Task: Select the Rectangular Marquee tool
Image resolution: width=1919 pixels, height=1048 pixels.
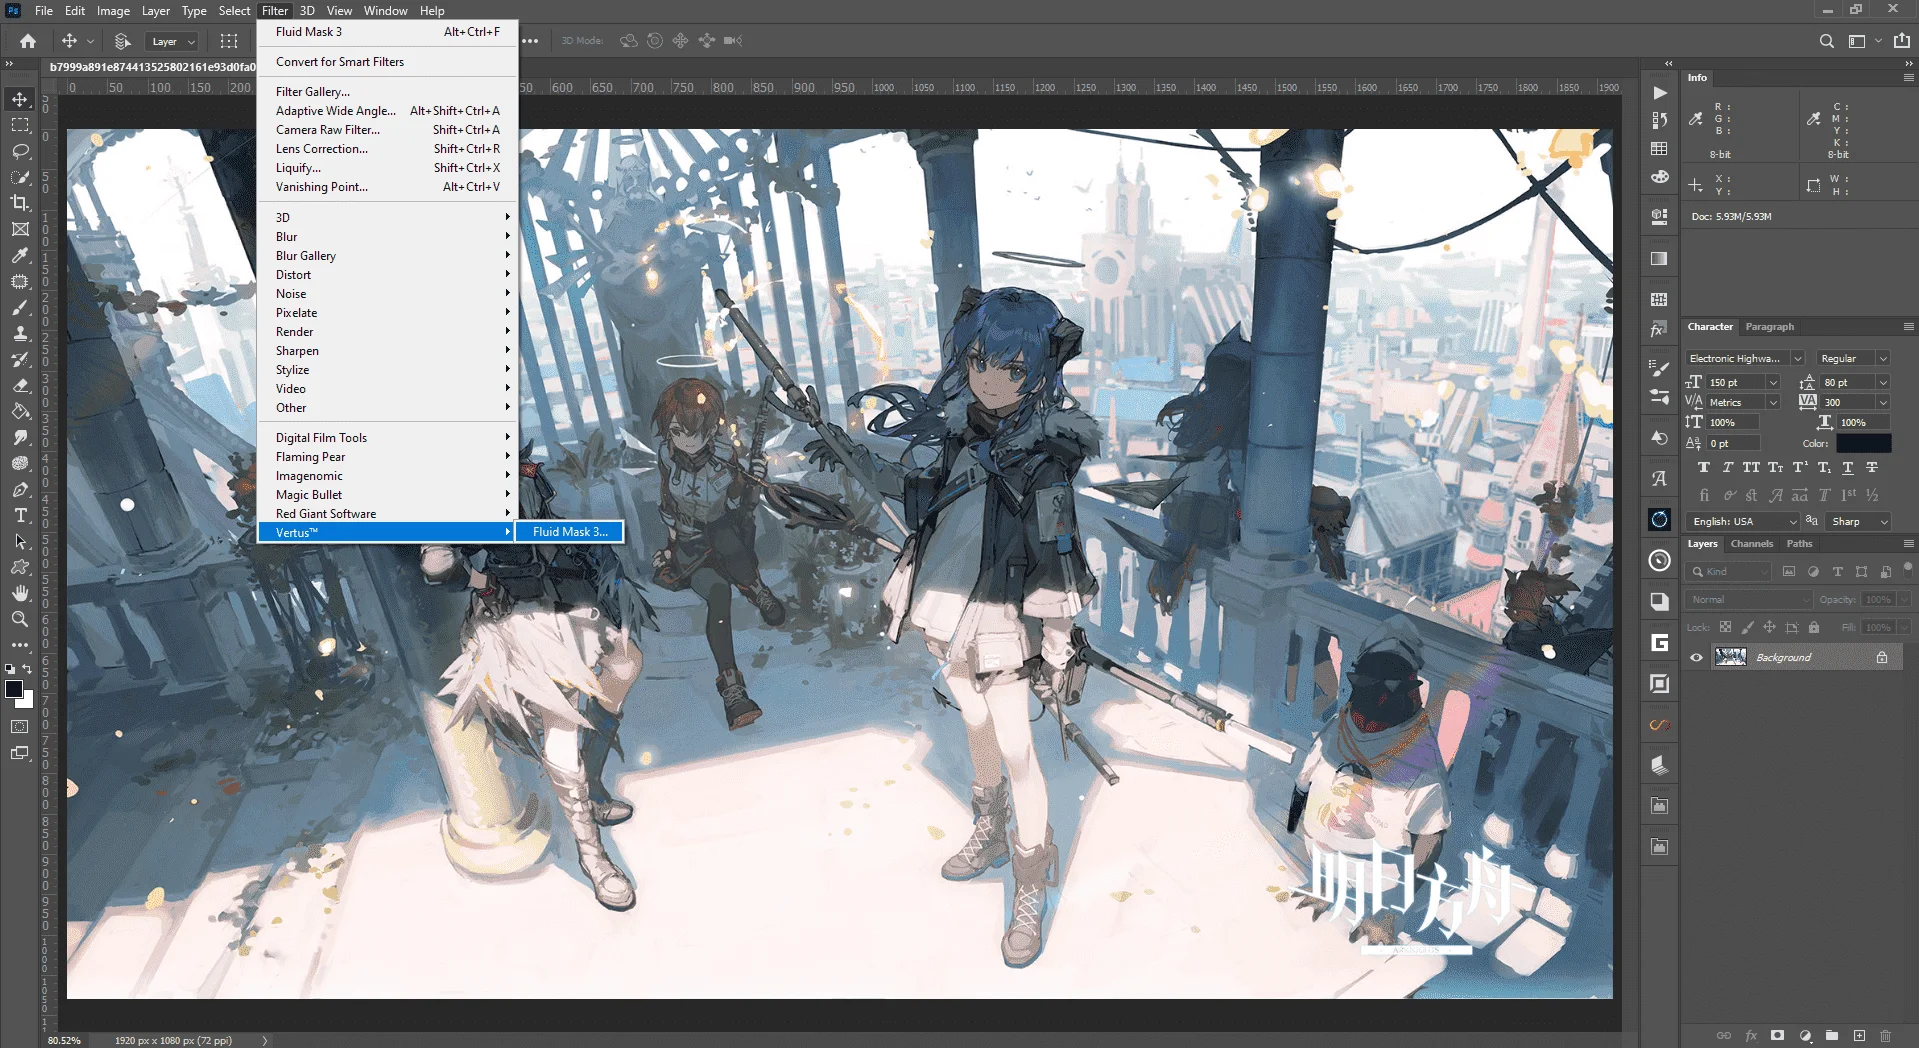Action: tap(20, 125)
